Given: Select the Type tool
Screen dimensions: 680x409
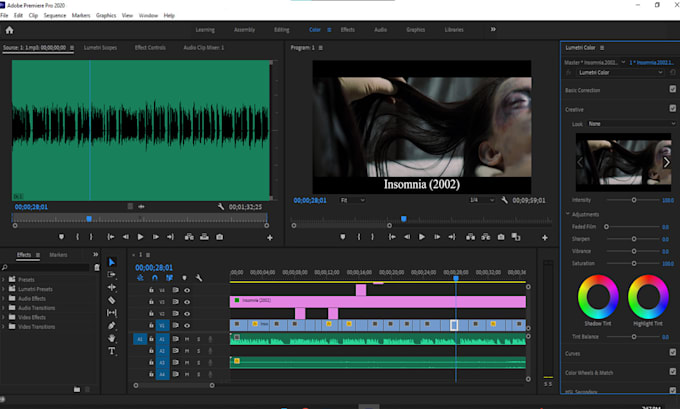Looking at the screenshot, I should tap(111, 351).
